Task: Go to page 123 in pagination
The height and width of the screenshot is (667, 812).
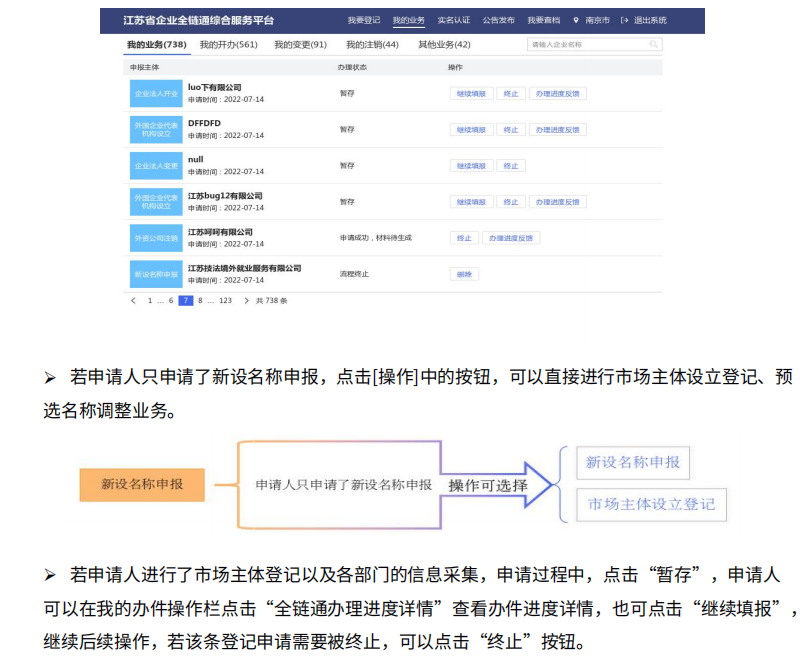Action: pyautogui.click(x=225, y=300)
